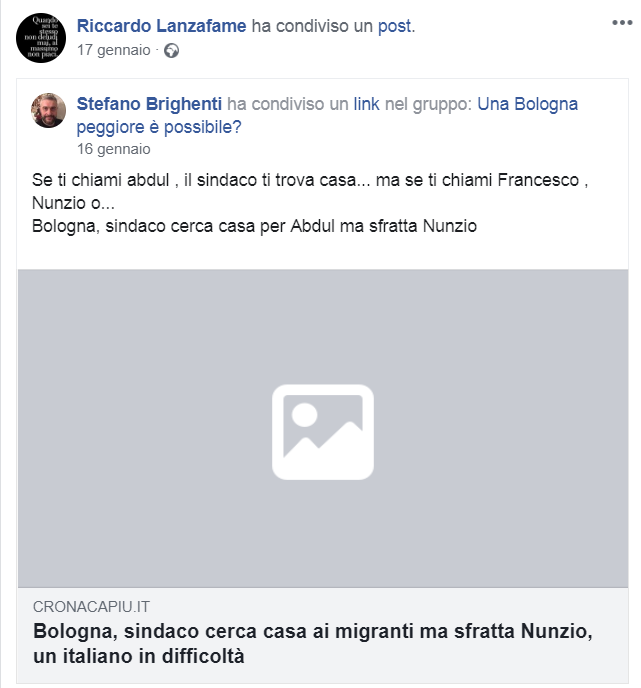Click the line "Bologna, sindaco cerca casa per Abdul"
The height and width of the screenshot is (688, 641).
pos(254,226)
